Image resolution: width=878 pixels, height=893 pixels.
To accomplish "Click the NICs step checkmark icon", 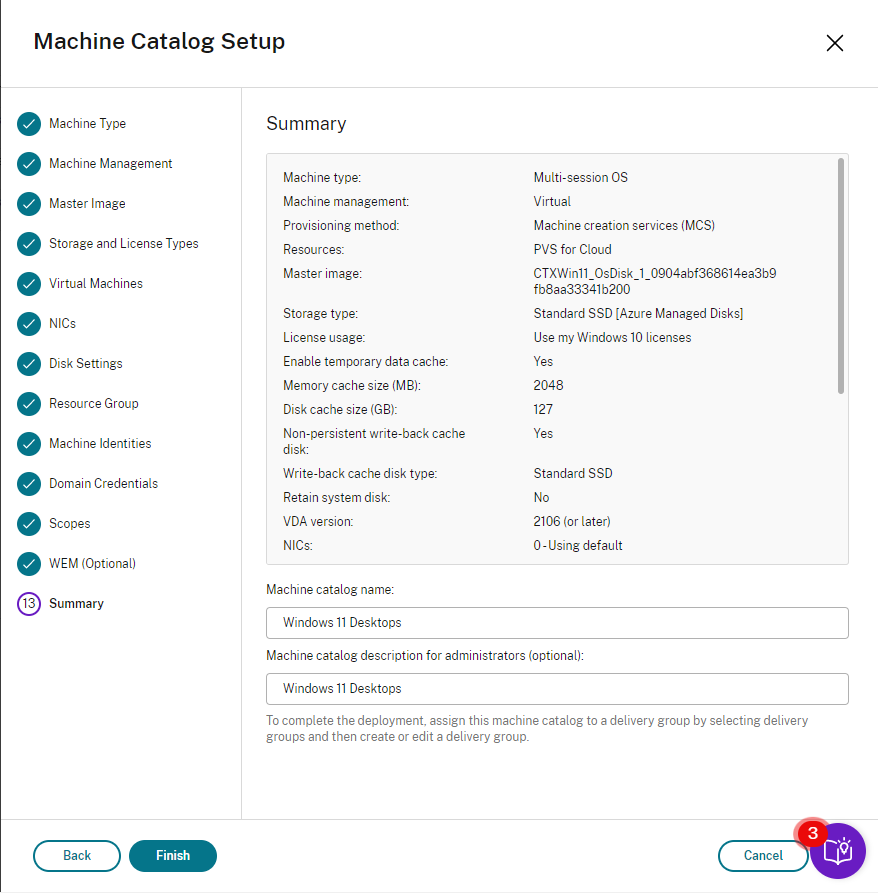I will (29, 324).
